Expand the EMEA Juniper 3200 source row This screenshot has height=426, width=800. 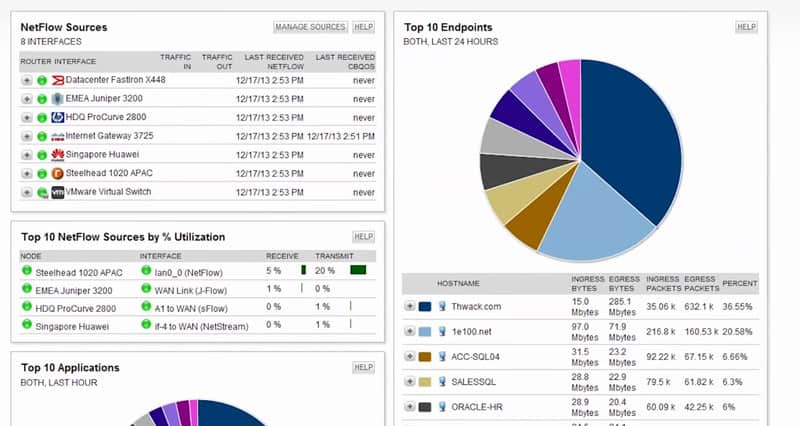point(27,99)
